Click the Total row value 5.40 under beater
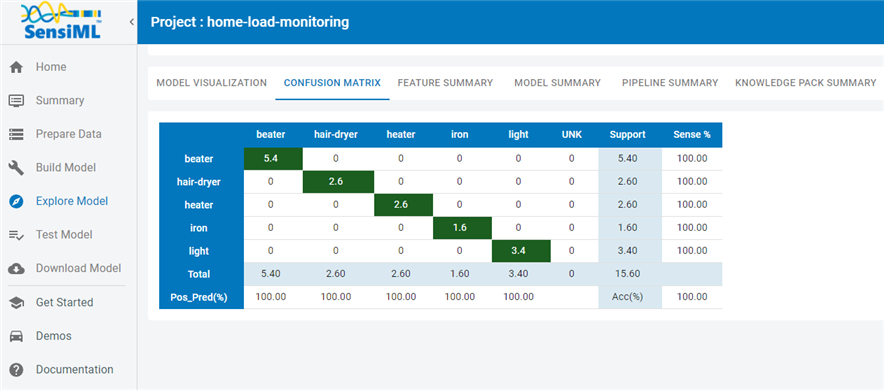 pos(271,274)
